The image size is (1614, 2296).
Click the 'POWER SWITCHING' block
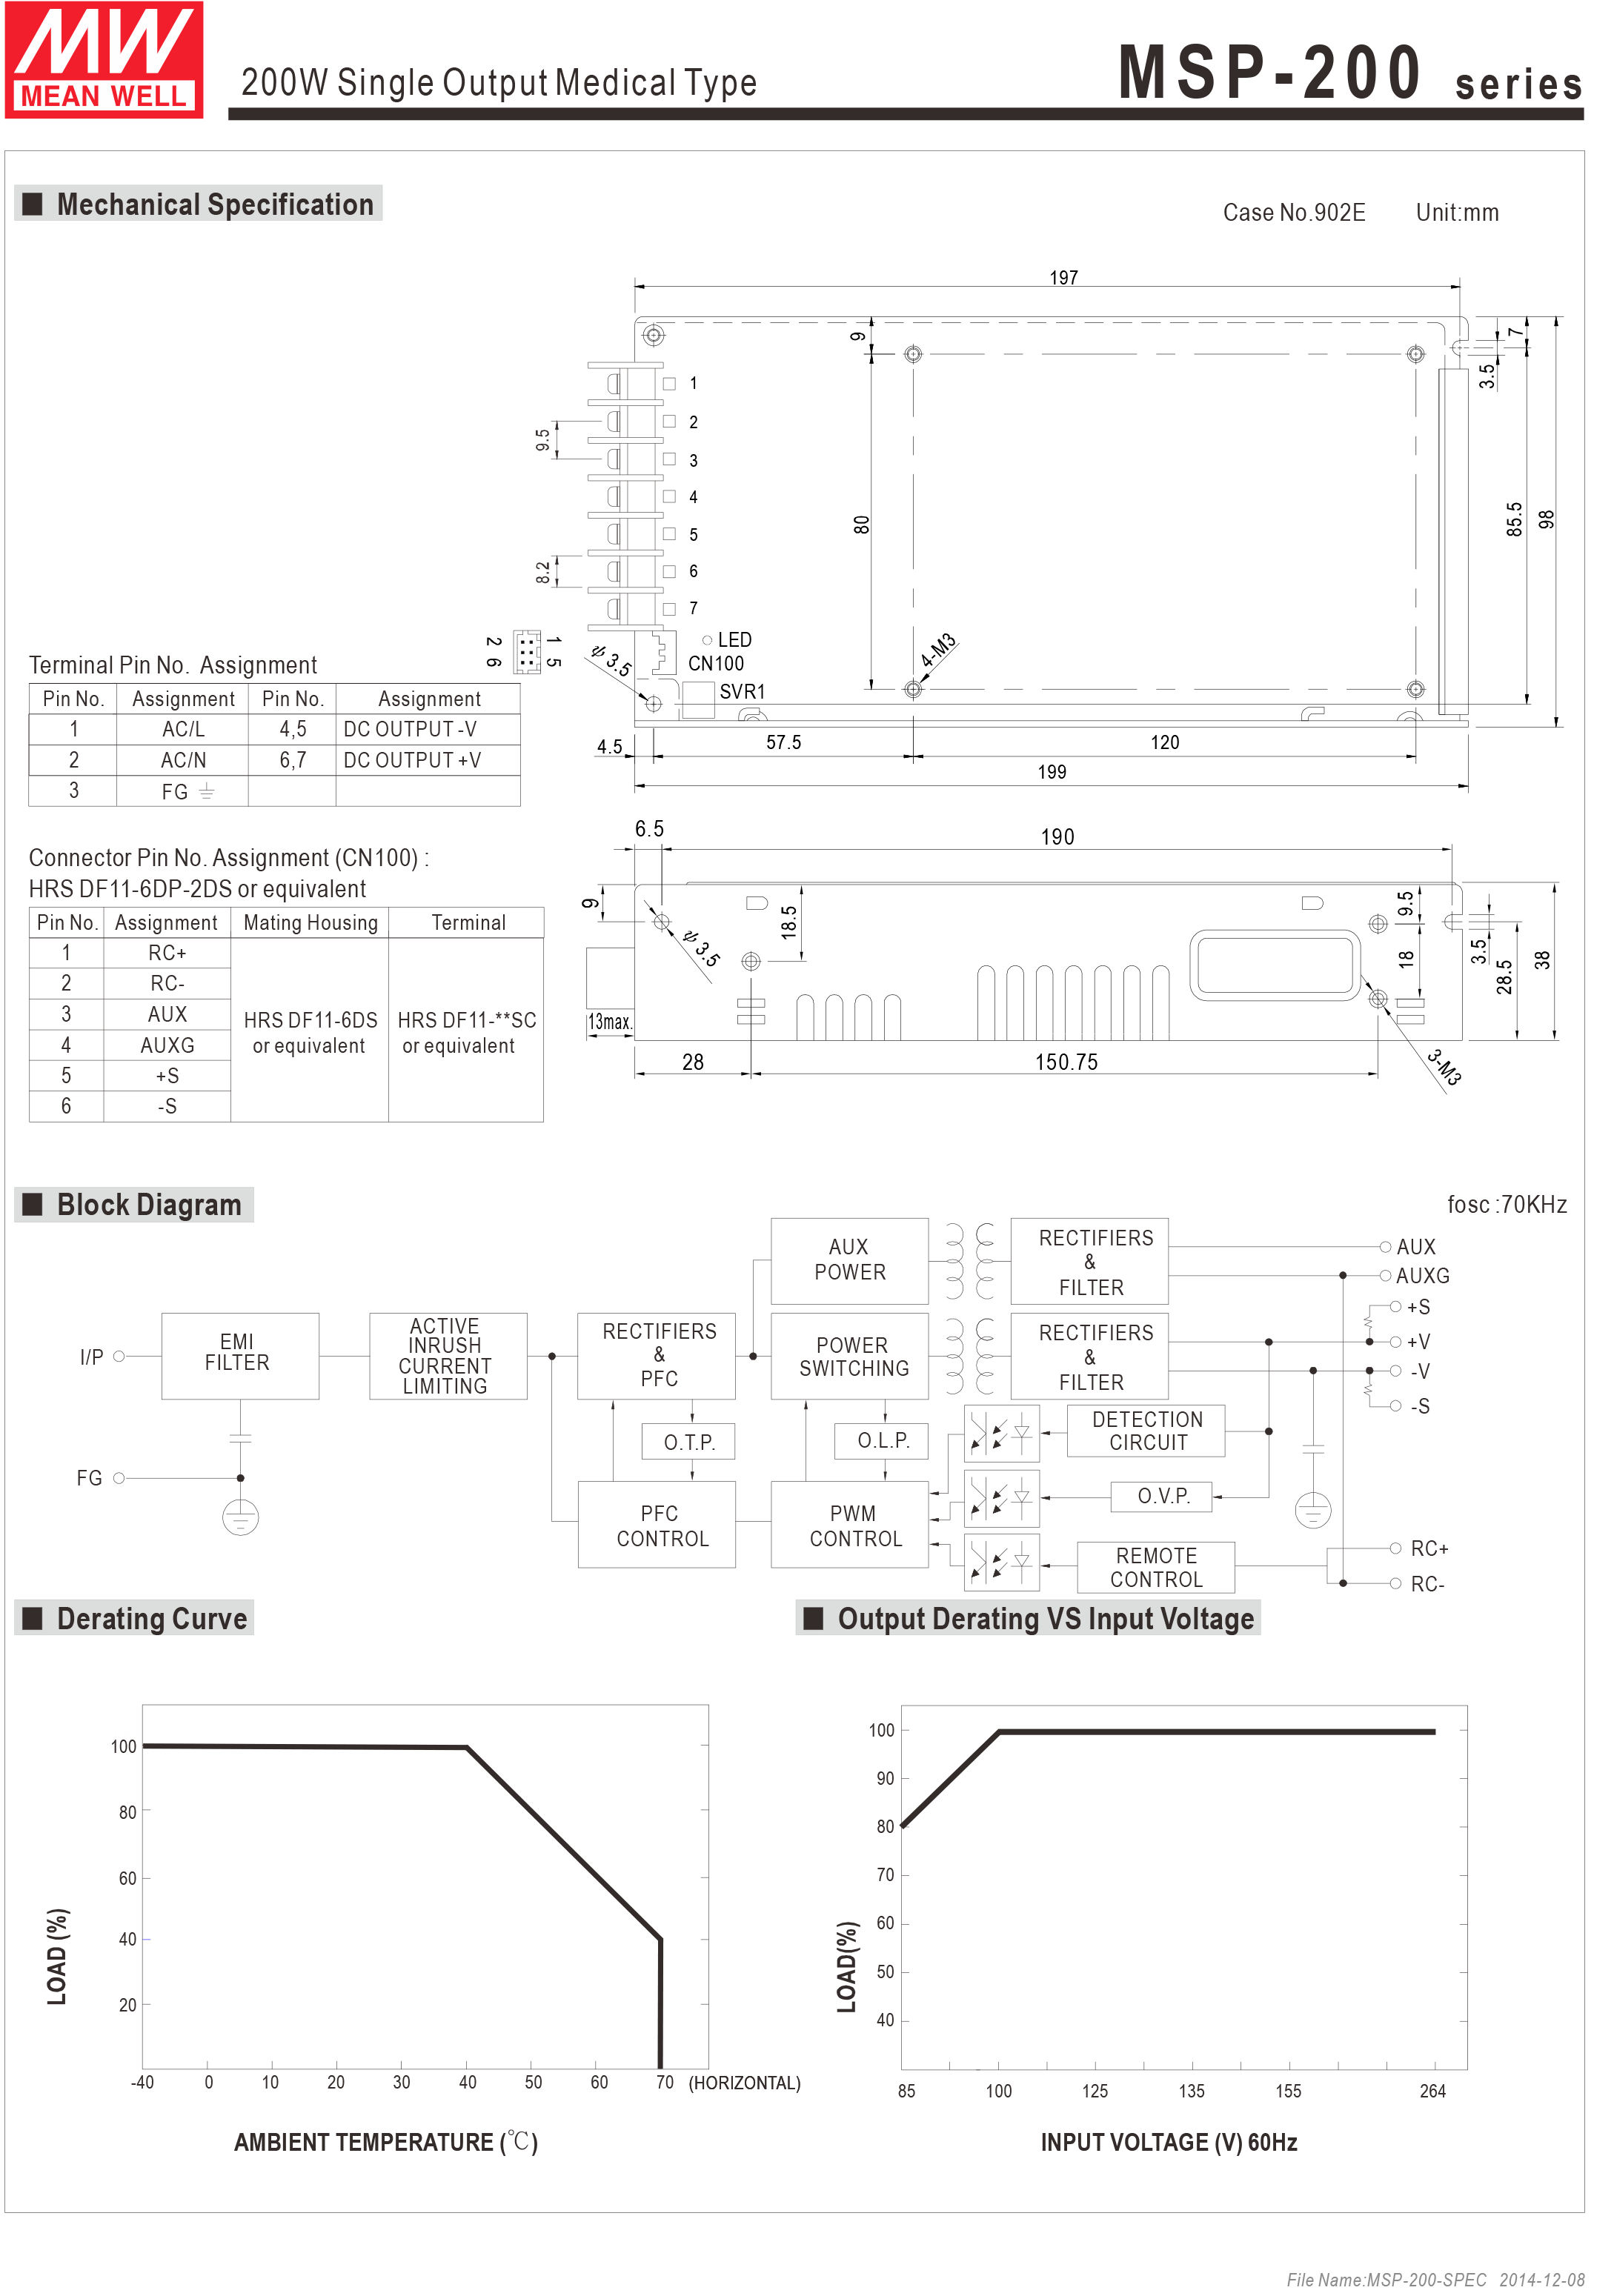click(849, 1356)
